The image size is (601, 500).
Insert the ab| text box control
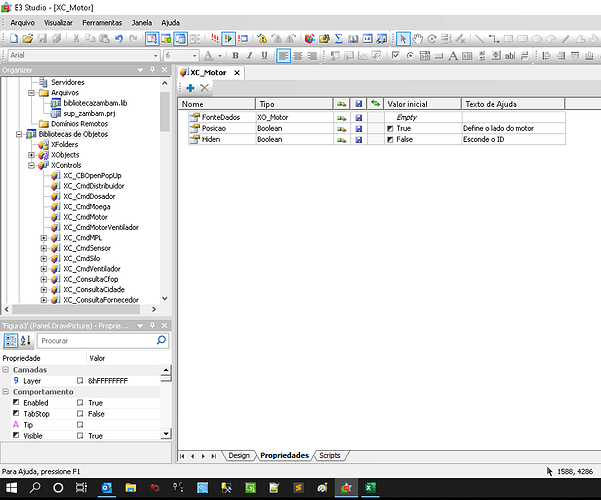click(510, 56)
